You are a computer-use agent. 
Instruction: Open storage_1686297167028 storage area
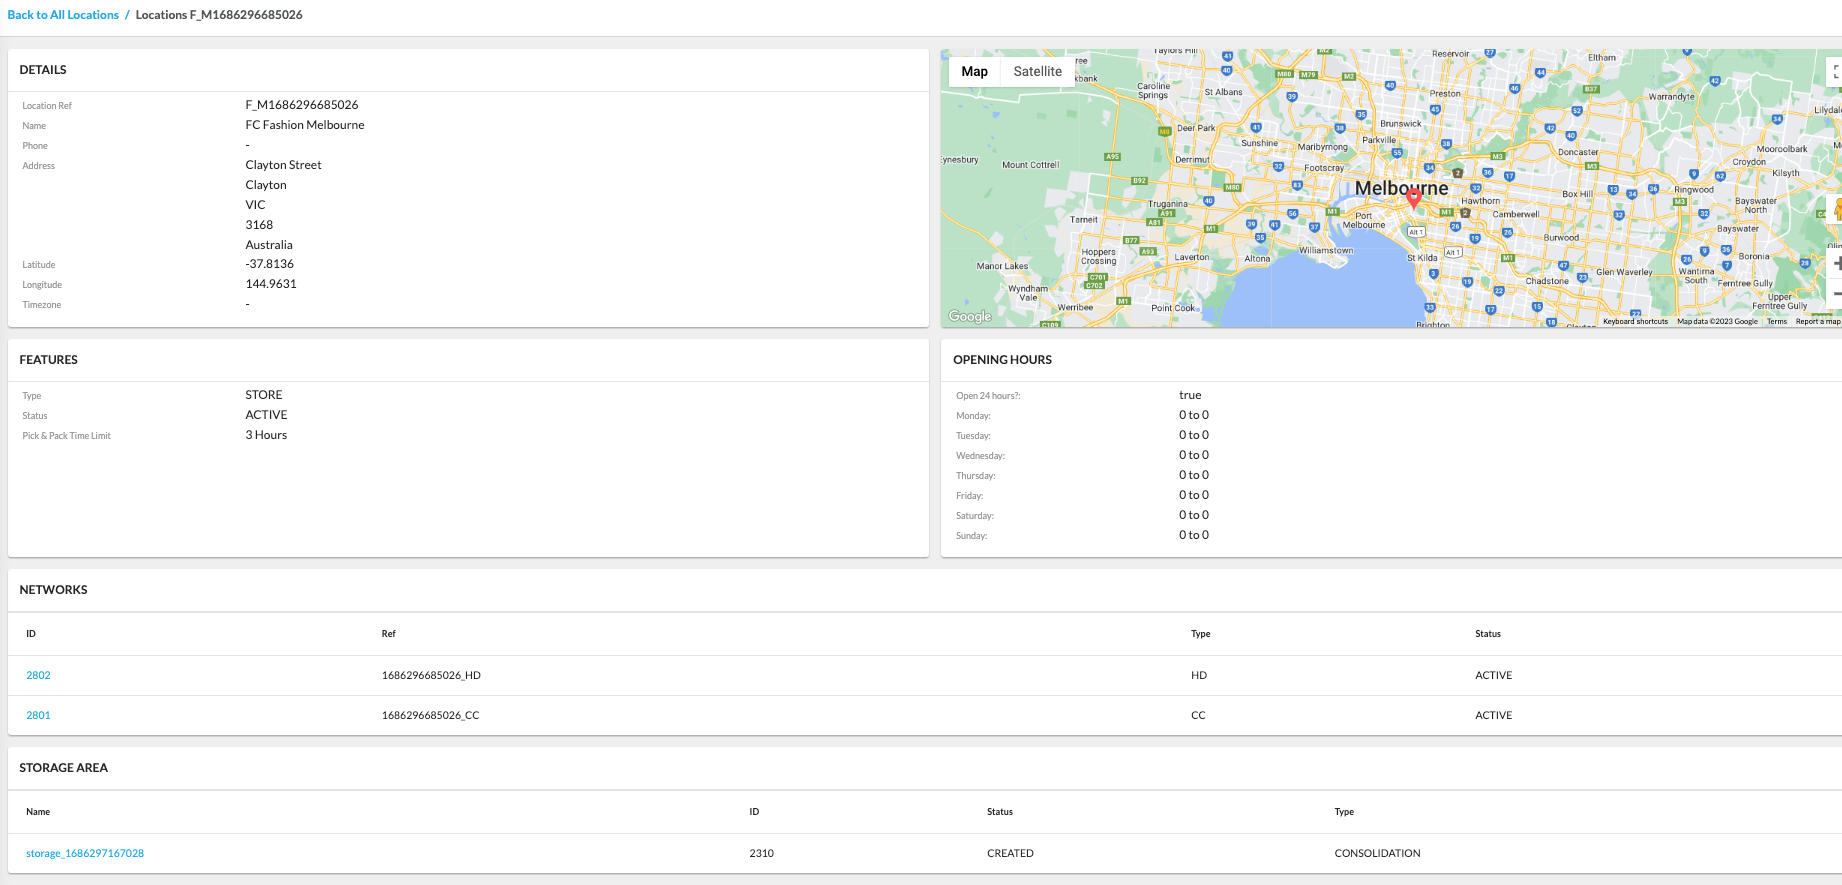click(x=85, y=853)
